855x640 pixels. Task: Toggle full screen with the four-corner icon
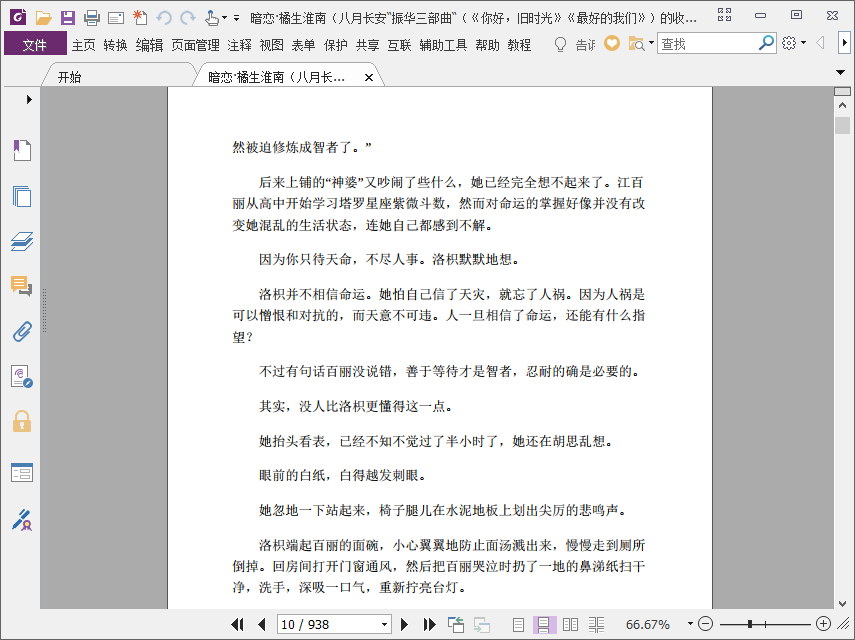pyautogui.click(x=724, y=15)
